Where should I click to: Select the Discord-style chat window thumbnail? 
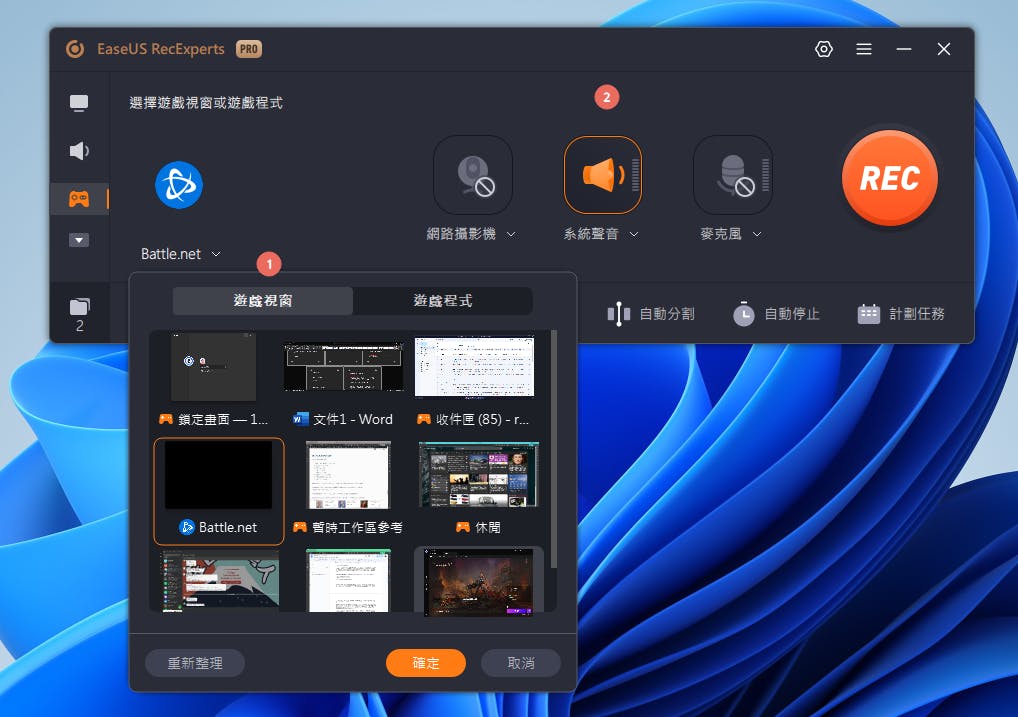click(219, 581)
